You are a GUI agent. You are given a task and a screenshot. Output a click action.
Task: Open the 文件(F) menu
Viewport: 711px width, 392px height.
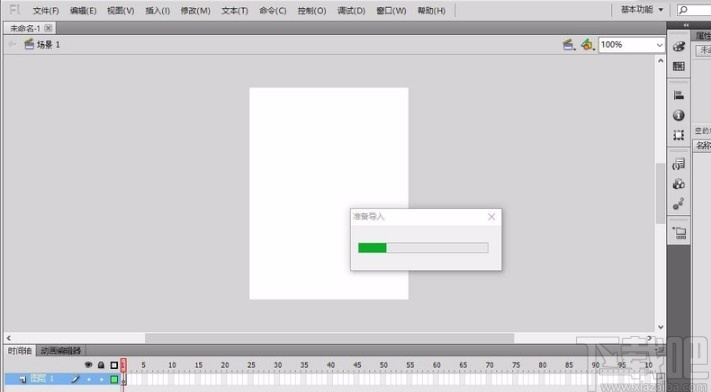click(46, 10)
